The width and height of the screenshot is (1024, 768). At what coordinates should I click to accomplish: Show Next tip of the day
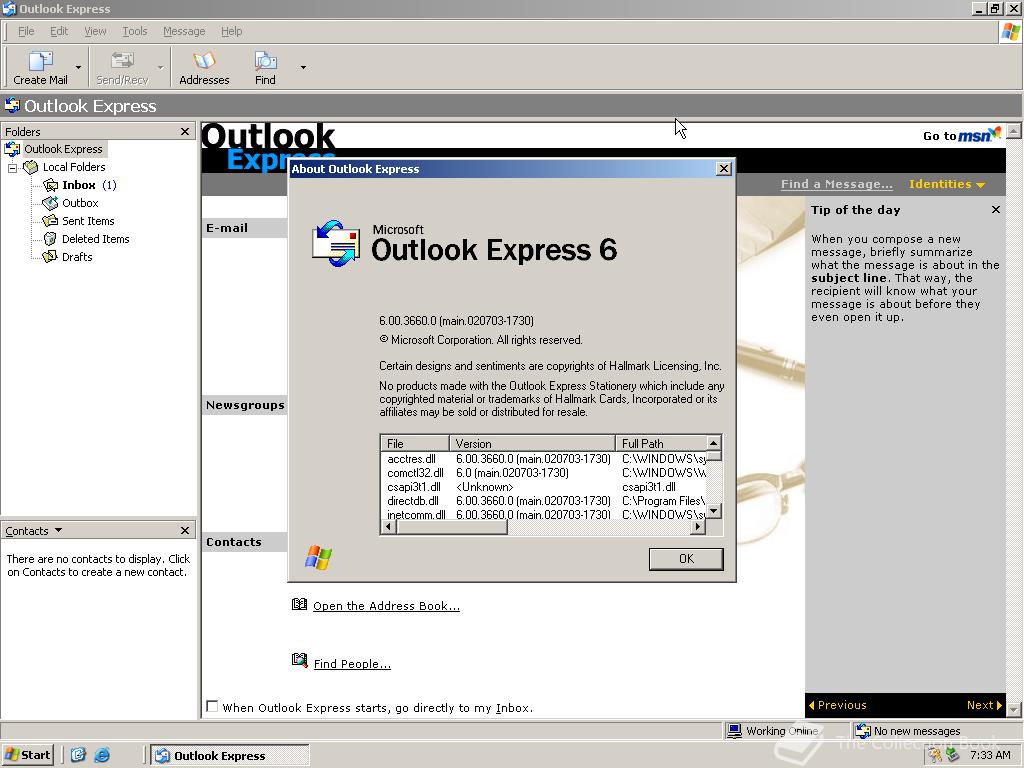pyautogui.click(x=984, y=705)
